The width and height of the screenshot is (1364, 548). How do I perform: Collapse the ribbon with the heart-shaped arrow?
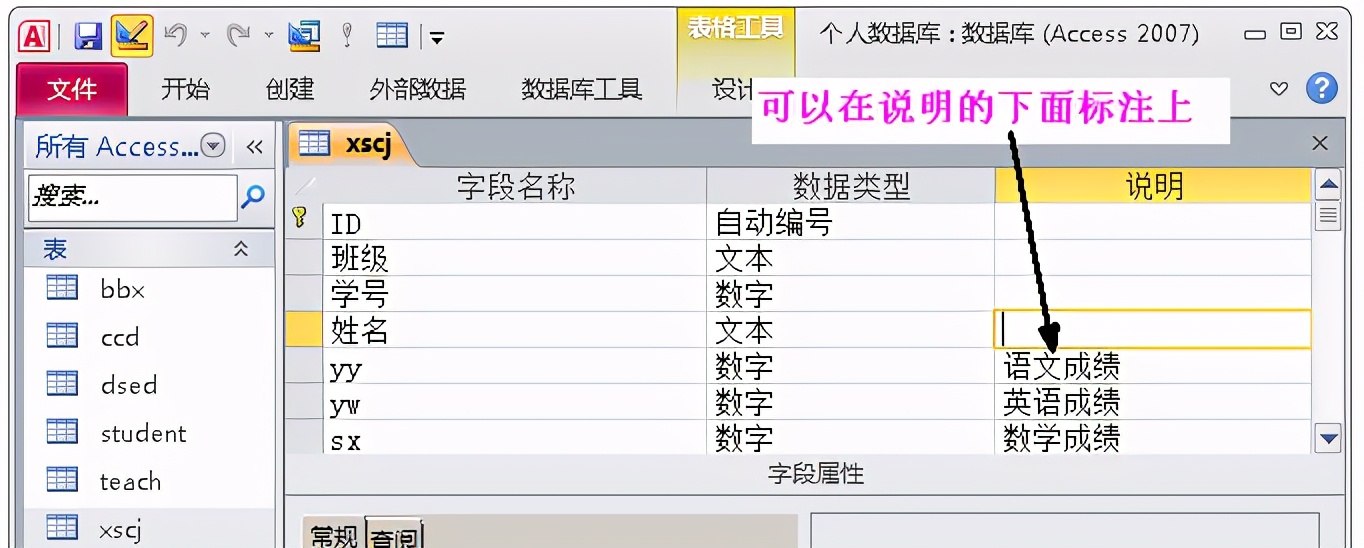tap(1278, 88)
